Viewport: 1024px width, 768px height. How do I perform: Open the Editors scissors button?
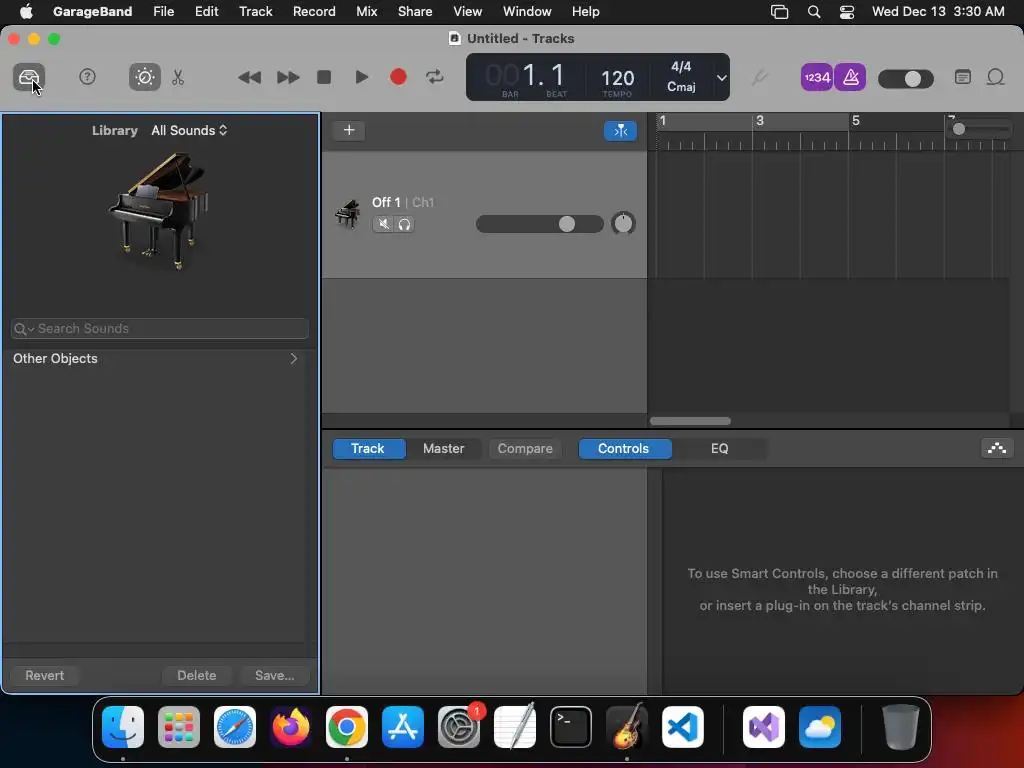pos(178,78)
